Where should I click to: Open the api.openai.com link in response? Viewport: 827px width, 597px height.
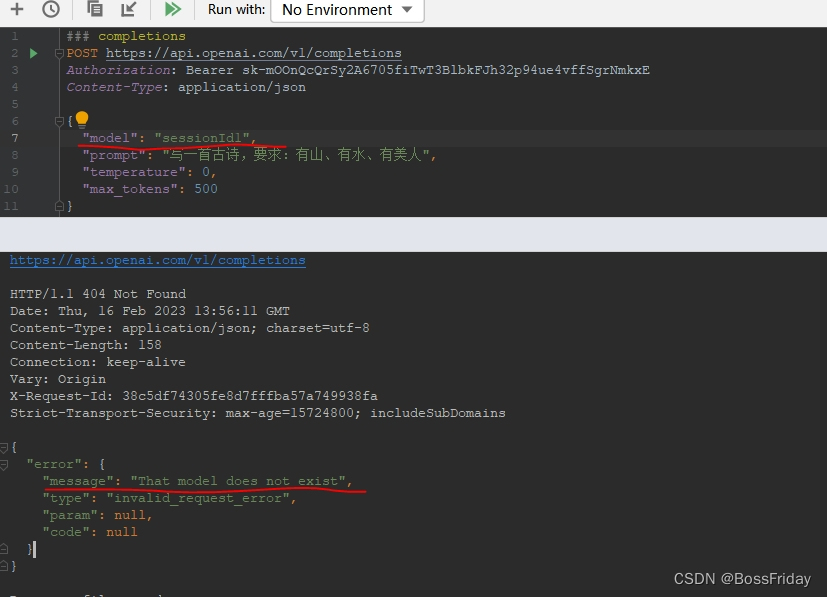pos(157,260)
